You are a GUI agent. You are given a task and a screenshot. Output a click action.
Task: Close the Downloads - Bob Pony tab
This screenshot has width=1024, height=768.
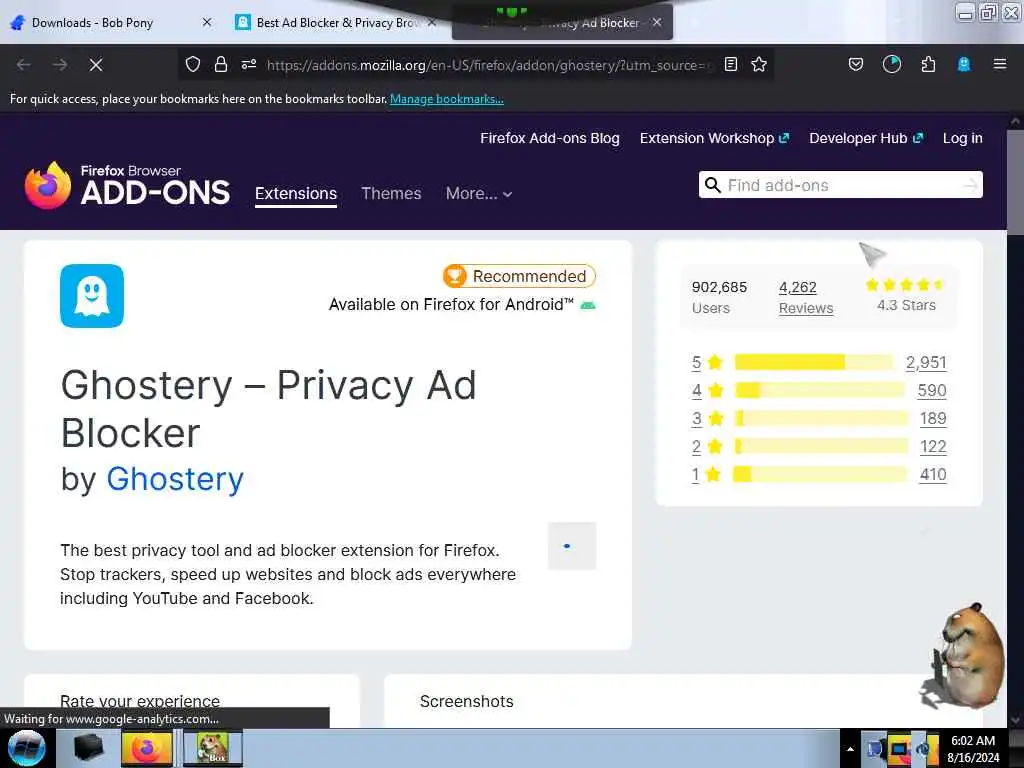[x=207, y=22]
